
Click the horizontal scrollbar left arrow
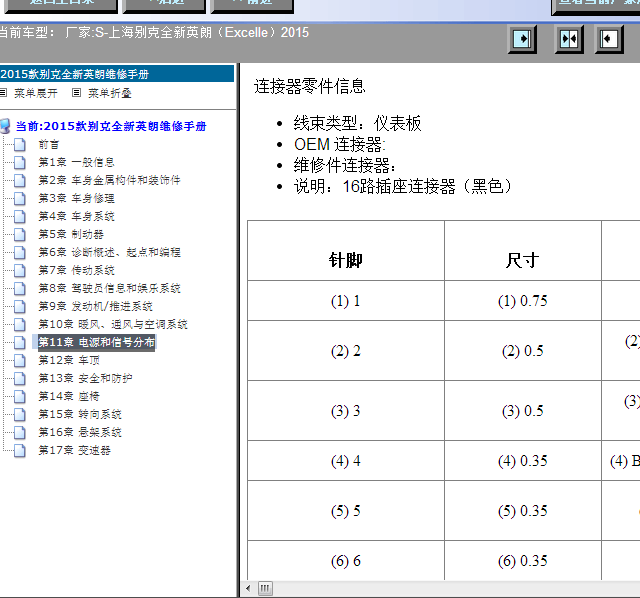pos(248,588)
